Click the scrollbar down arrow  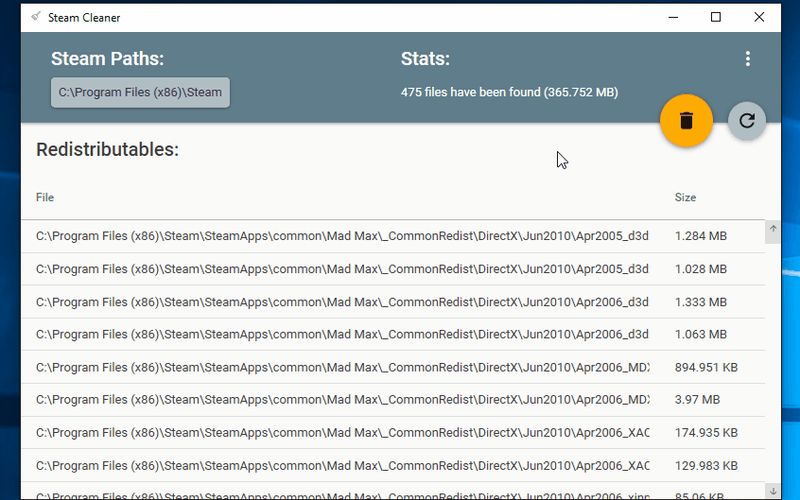tap(772, 489)
